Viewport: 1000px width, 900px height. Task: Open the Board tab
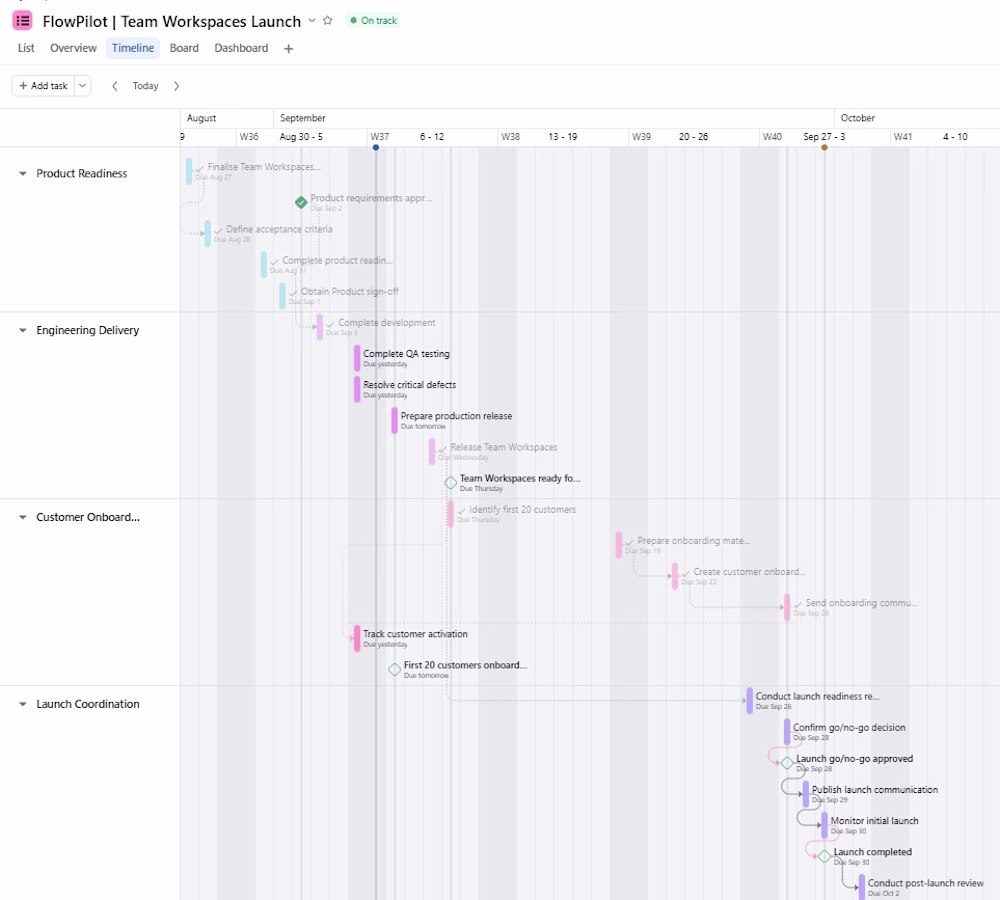pos(184,48)
